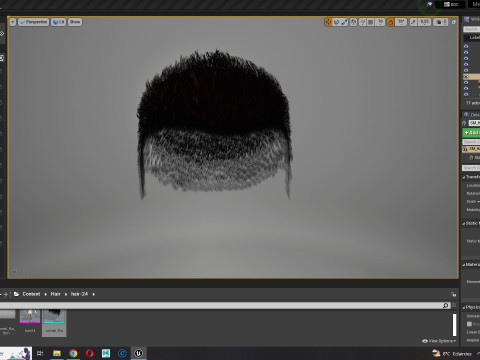Select the highlighted SM_ root component row
480x360 pixels.
click(471, 149)
